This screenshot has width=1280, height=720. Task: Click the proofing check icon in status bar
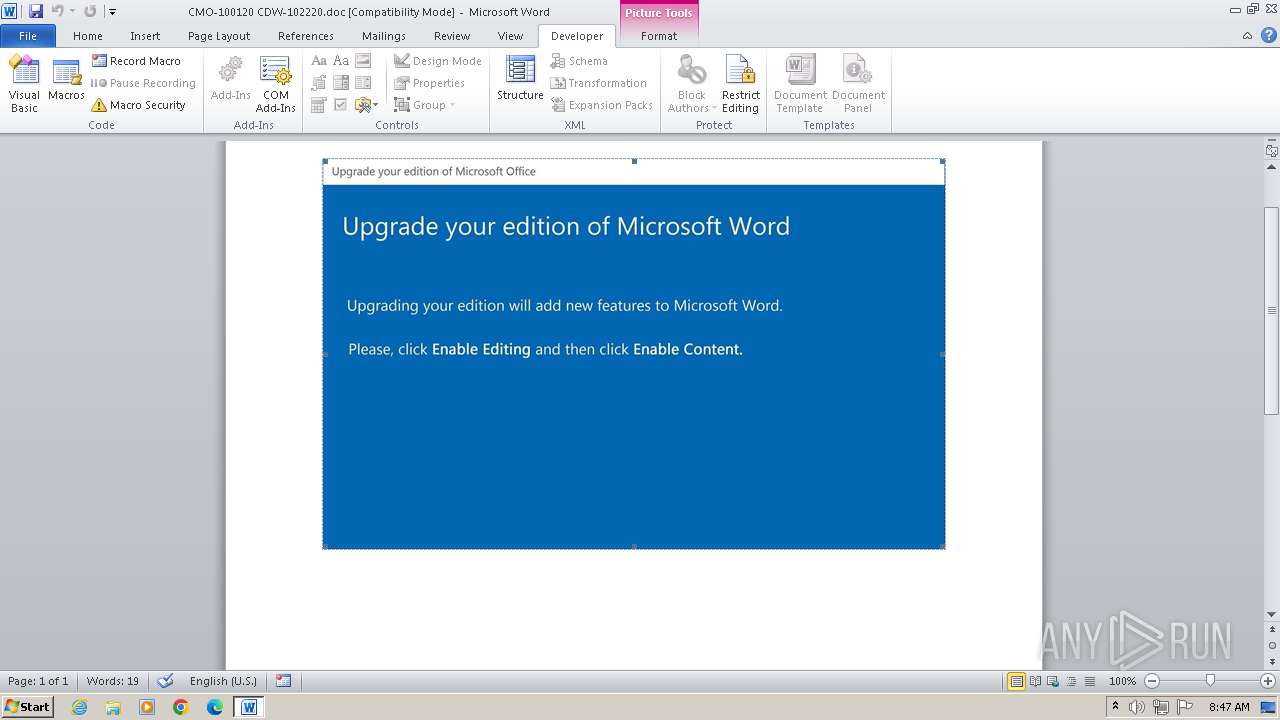[x=165, y=681]
